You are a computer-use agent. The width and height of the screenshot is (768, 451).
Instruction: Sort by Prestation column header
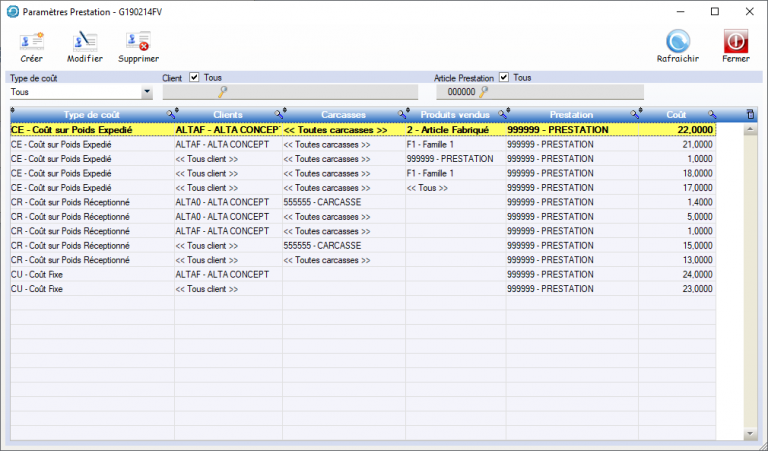(570, 115)
